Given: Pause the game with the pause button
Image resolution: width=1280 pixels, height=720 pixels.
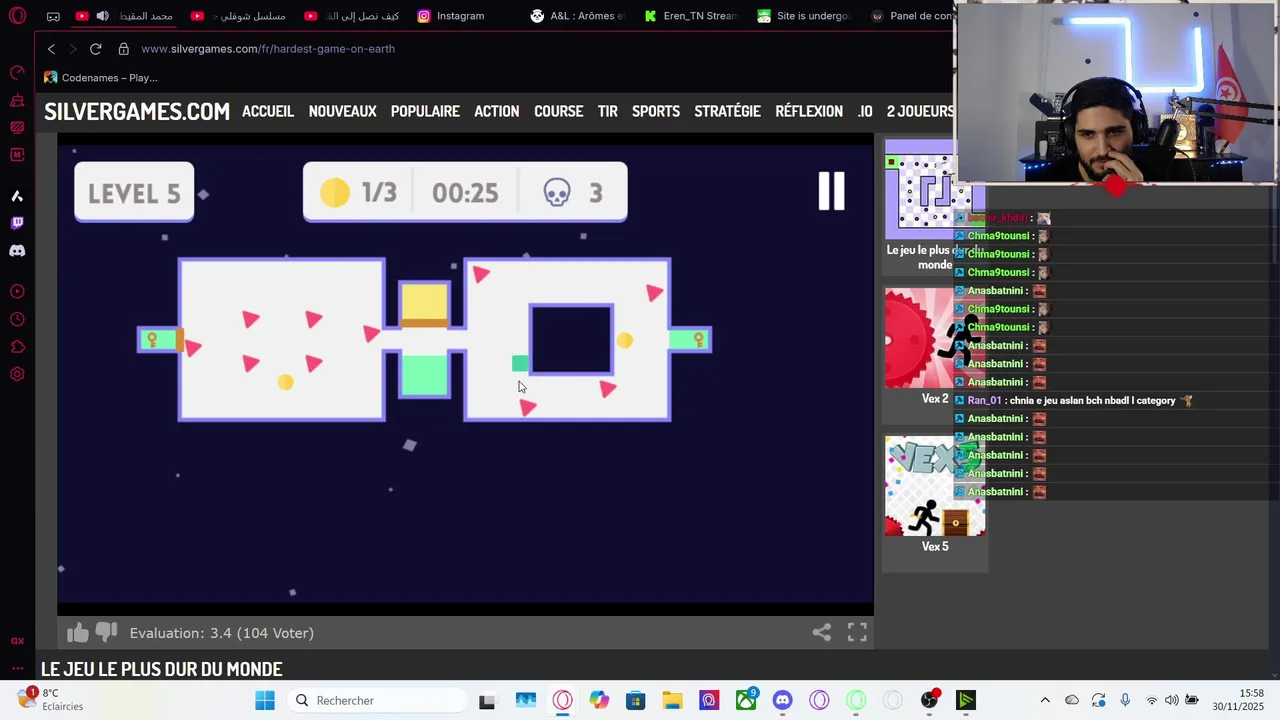Looking at the screenshot, I should pos(831,191).
